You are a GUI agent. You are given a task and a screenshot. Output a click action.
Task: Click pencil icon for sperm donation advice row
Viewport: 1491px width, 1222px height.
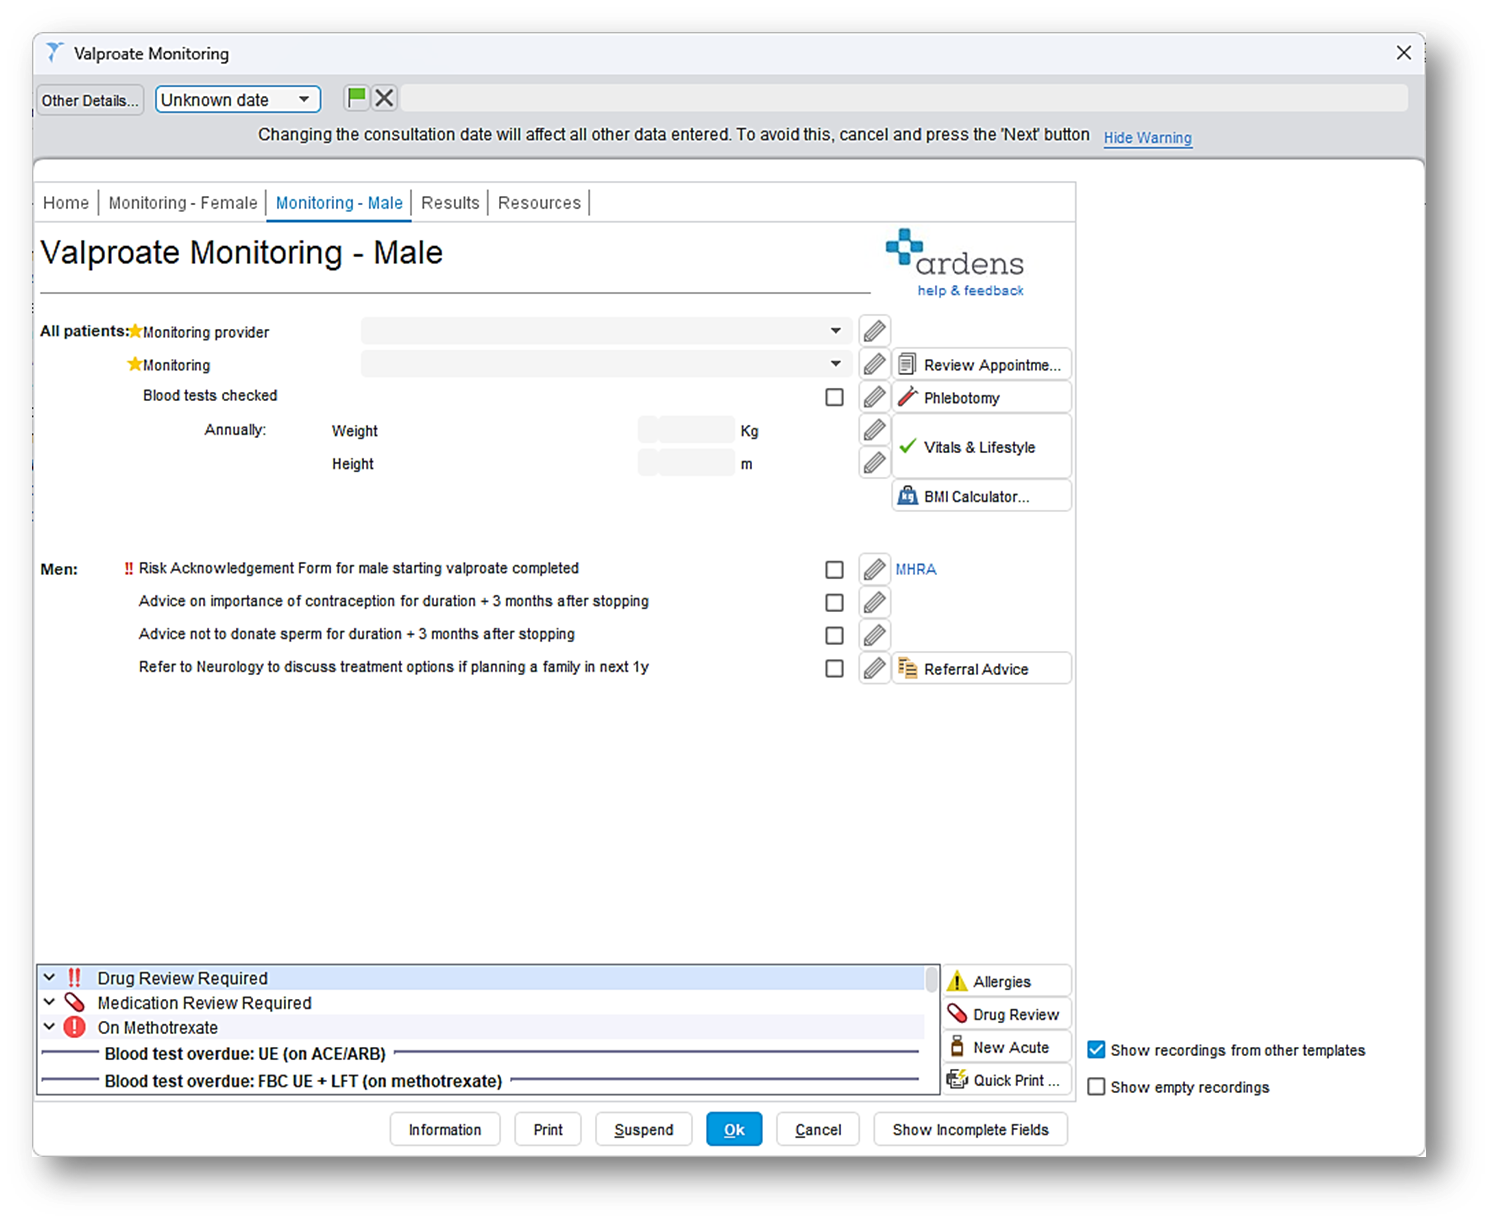874,635
